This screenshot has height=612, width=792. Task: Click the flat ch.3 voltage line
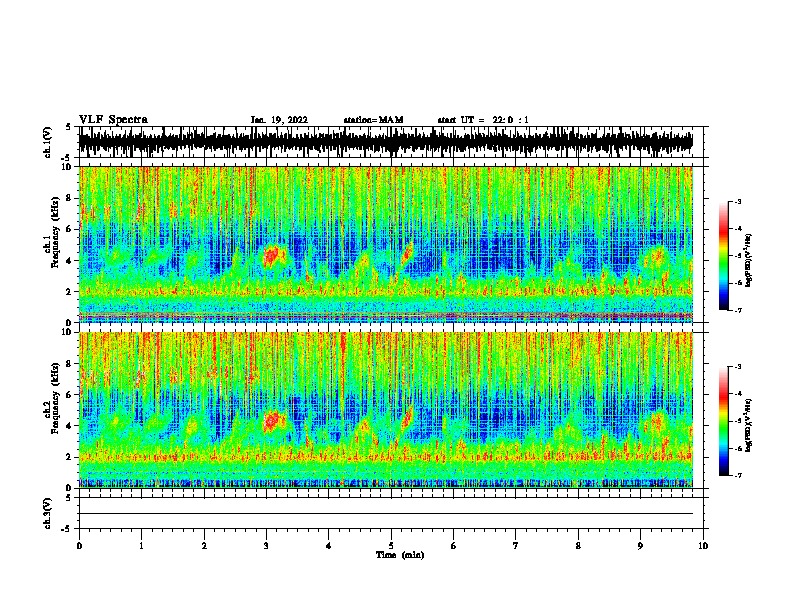[386, 514]
